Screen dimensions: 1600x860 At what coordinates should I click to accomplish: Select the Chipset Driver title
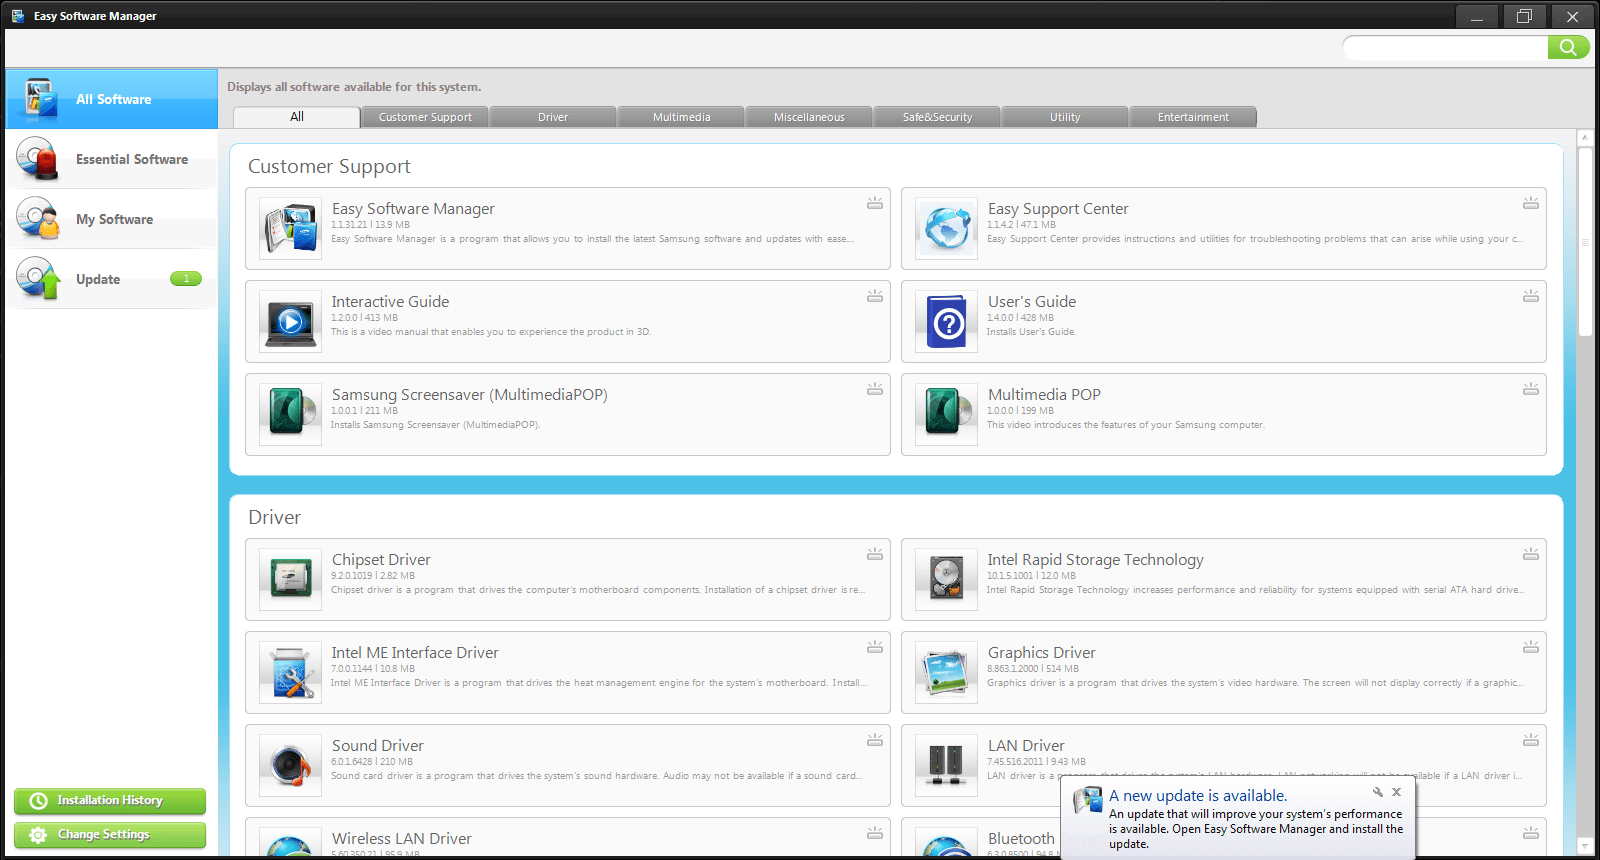[x=381, y=560]
